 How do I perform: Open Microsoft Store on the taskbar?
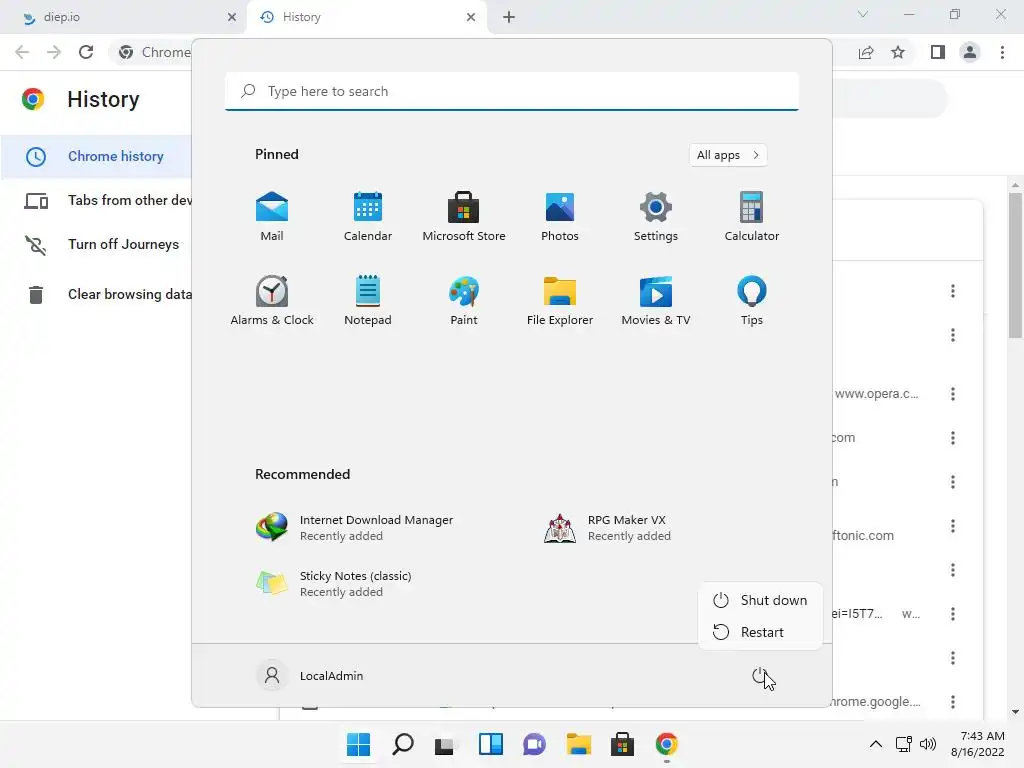[x=622, y=744]
